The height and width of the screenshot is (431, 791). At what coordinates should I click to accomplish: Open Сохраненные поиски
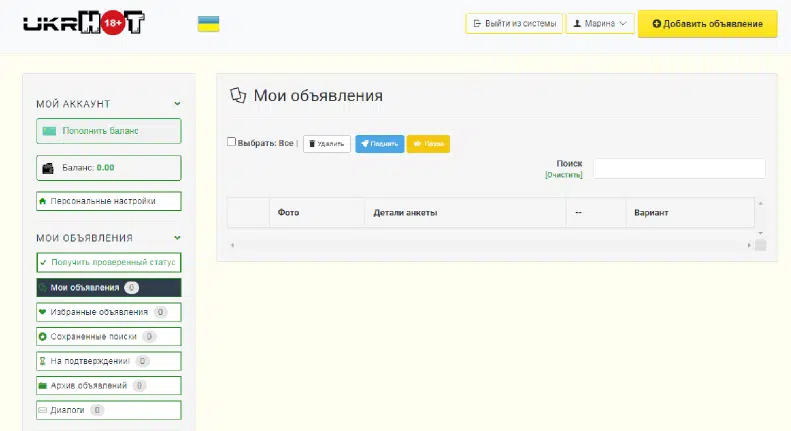[108, 337]
